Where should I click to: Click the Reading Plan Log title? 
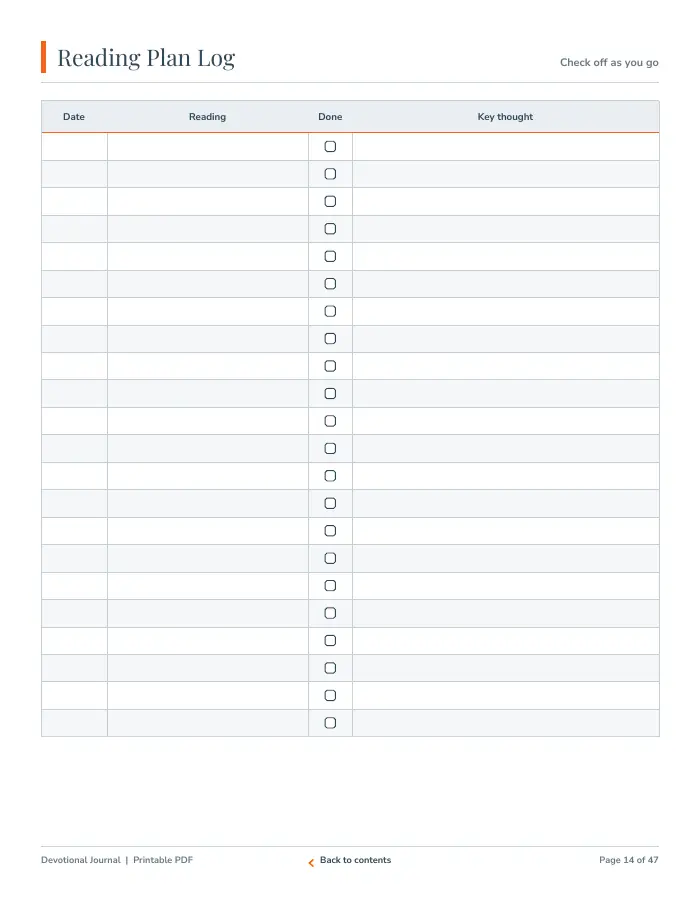pyautogui.click(x=146, y=58)
